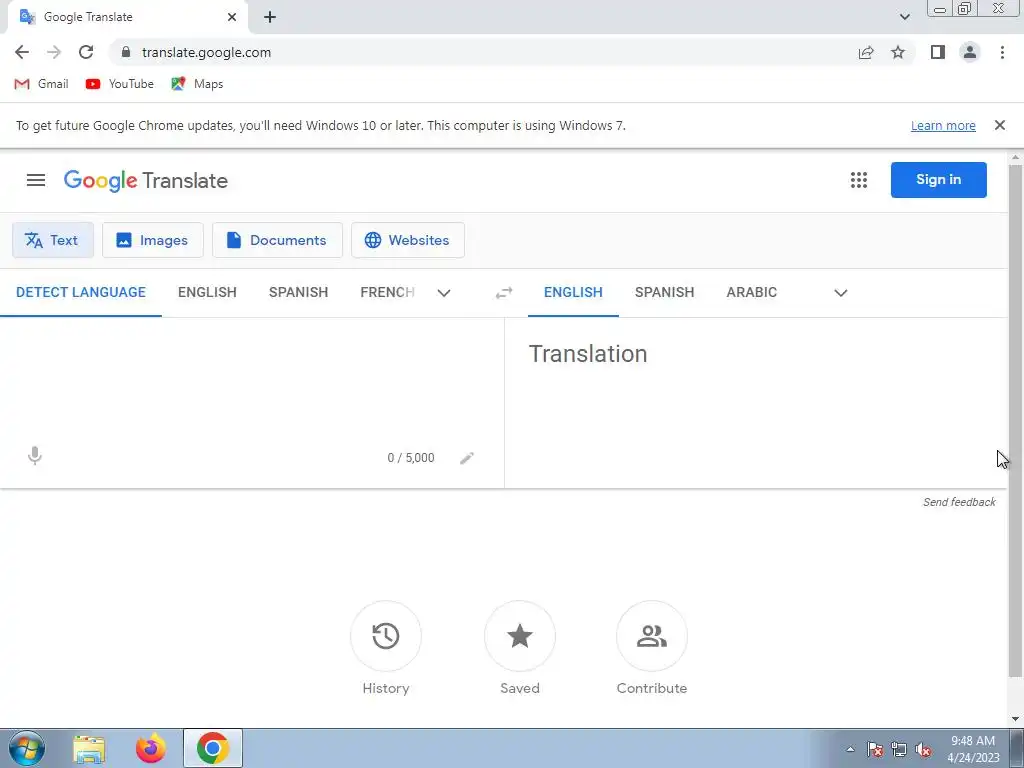The image size is (1024, 768).
Task: Switch to Chrome in taskbar
Action: tap(212, 748)
